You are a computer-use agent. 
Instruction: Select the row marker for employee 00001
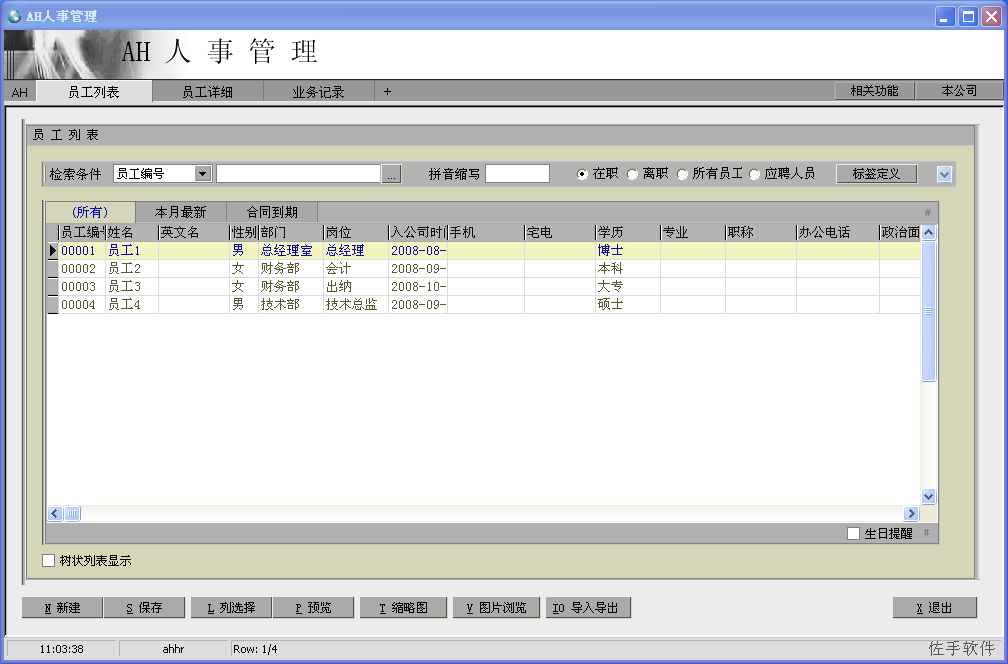click(x=53, y=251)
